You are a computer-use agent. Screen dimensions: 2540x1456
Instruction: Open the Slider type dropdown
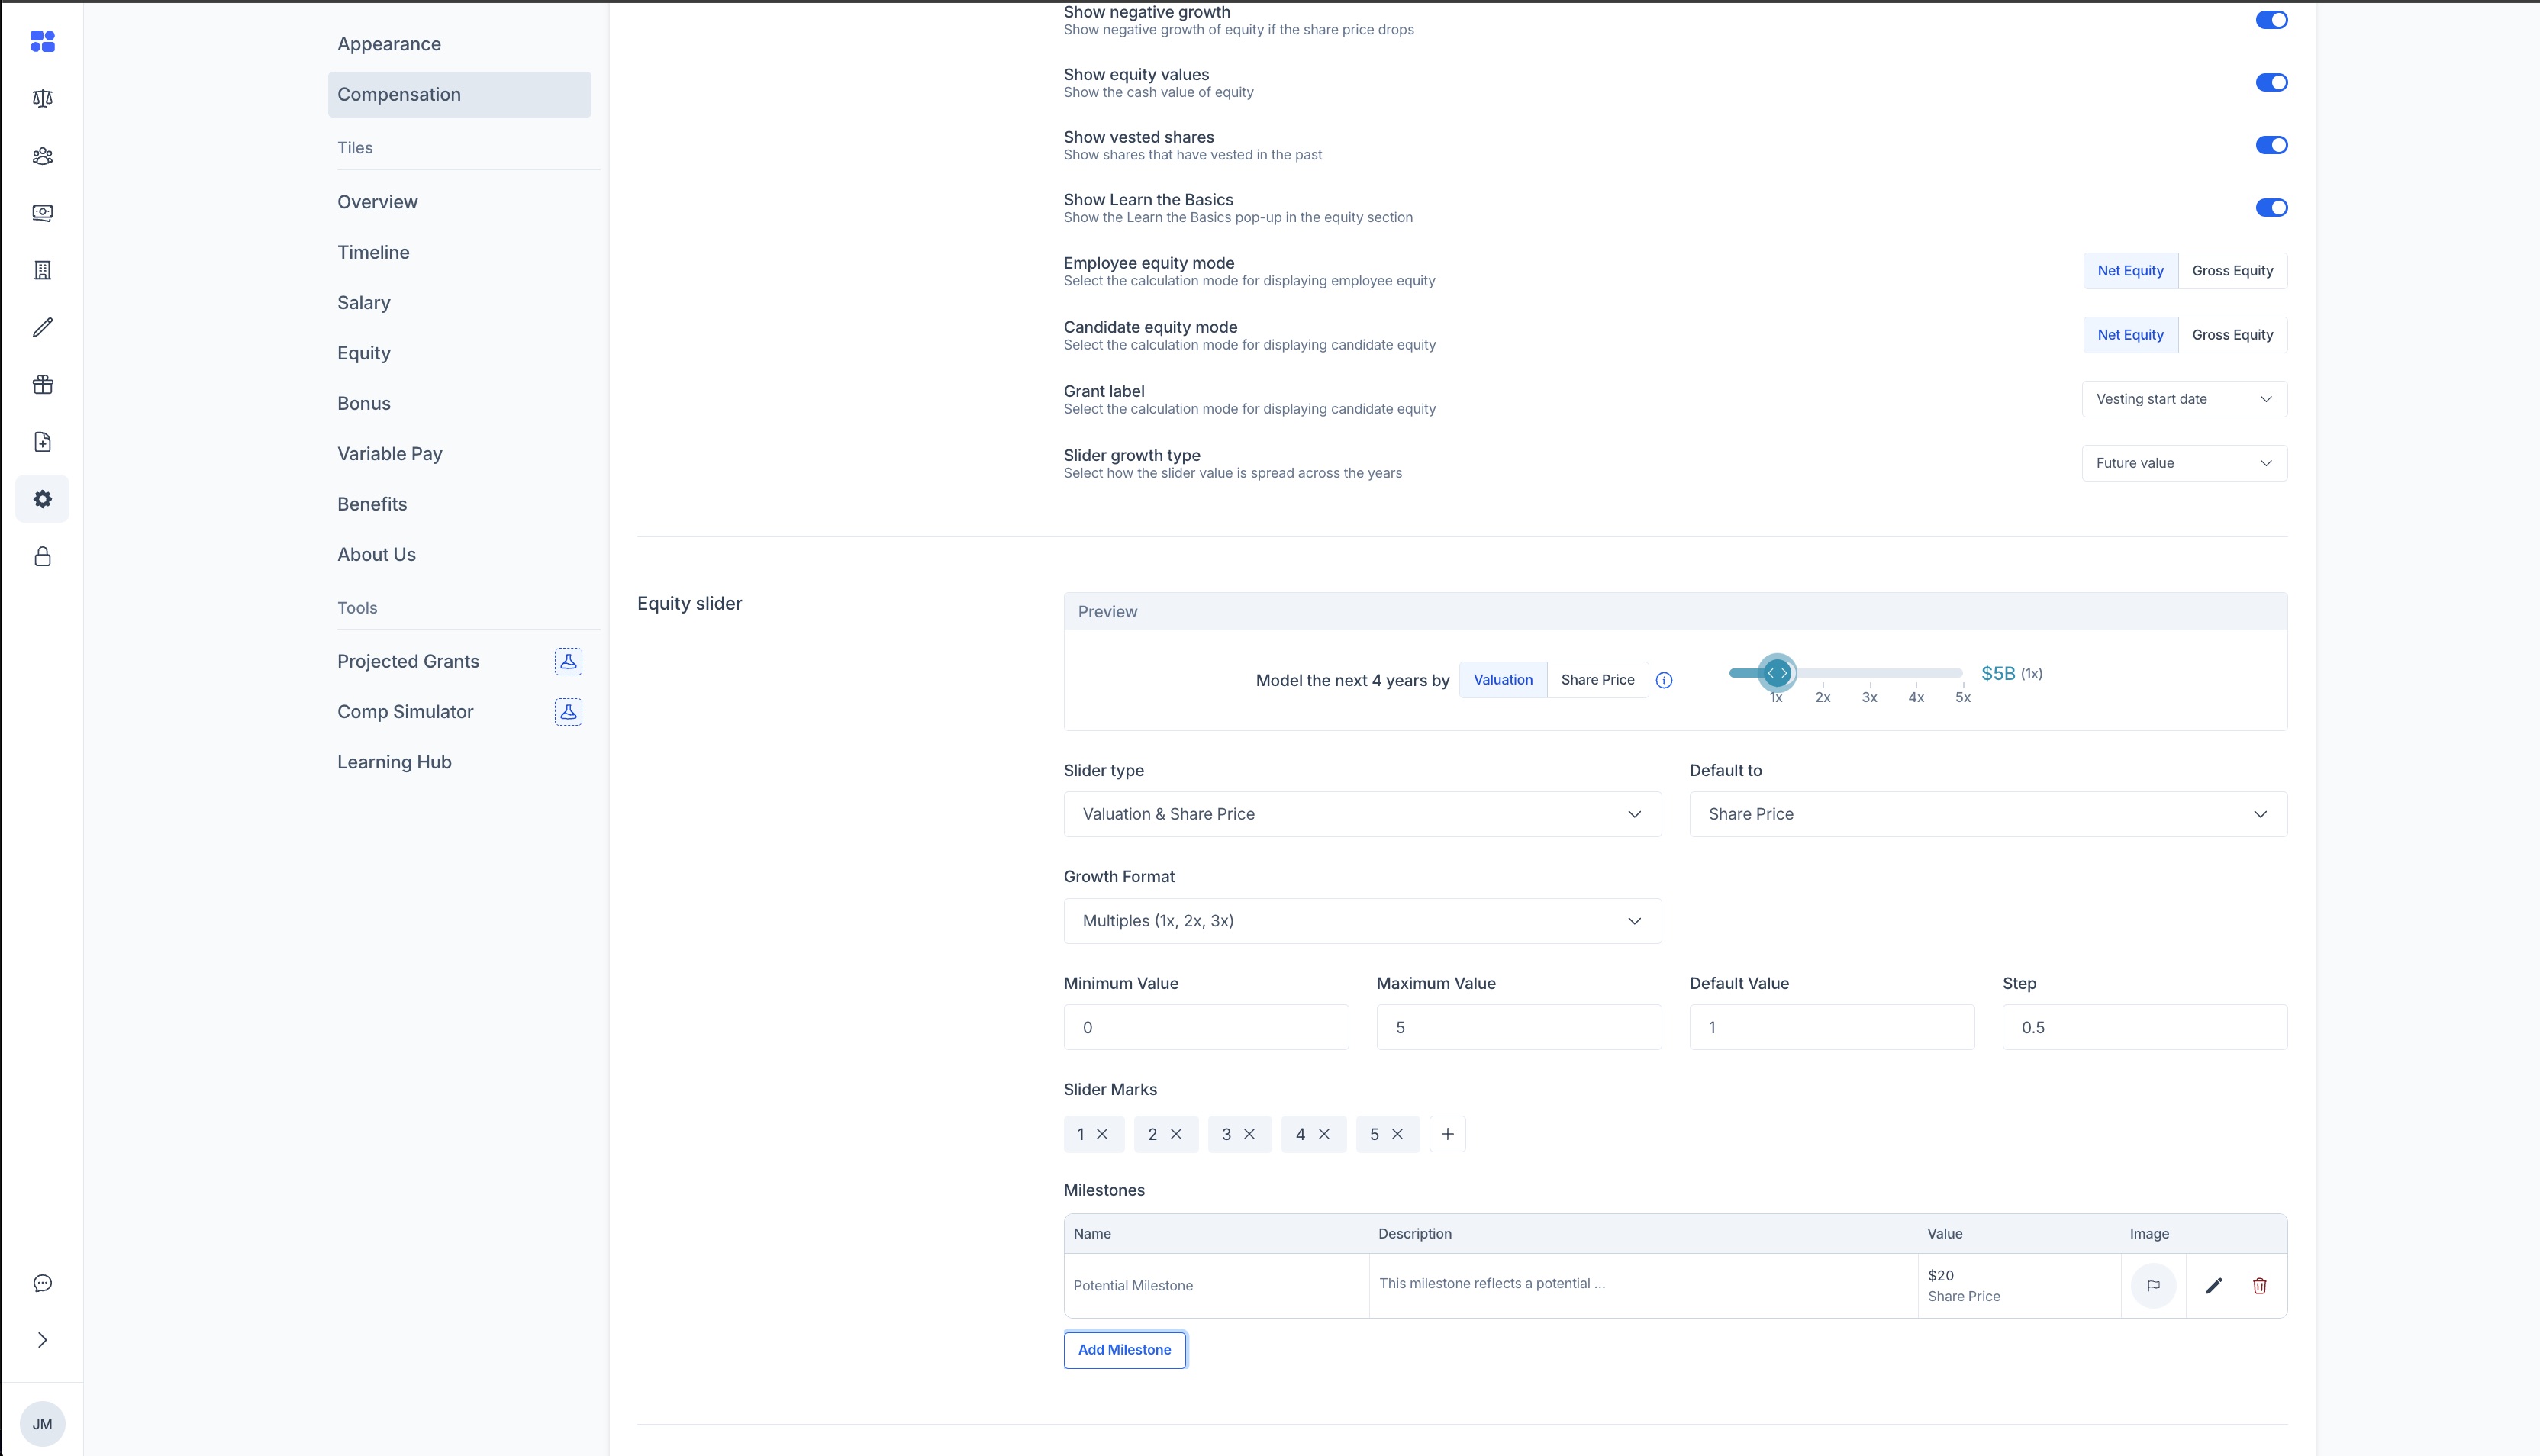[1362, 814]
